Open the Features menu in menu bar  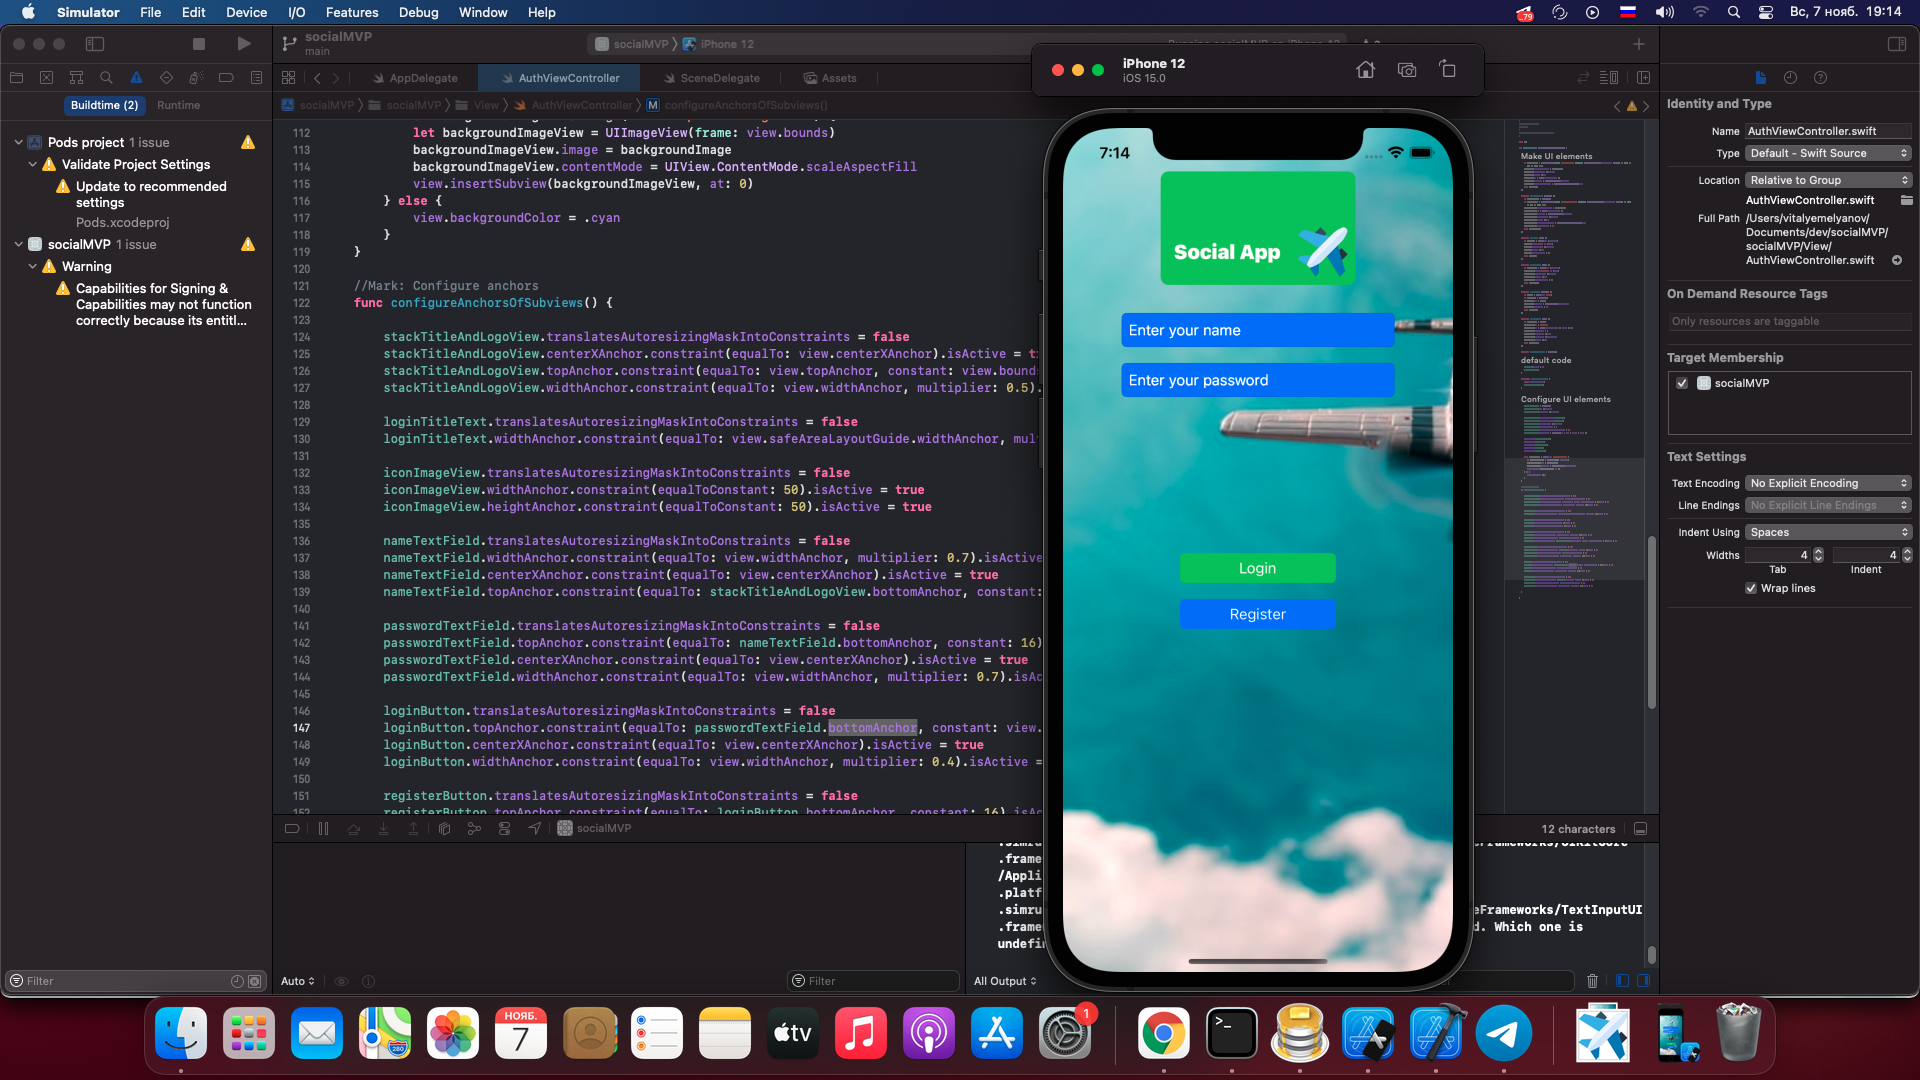[352, 12]
